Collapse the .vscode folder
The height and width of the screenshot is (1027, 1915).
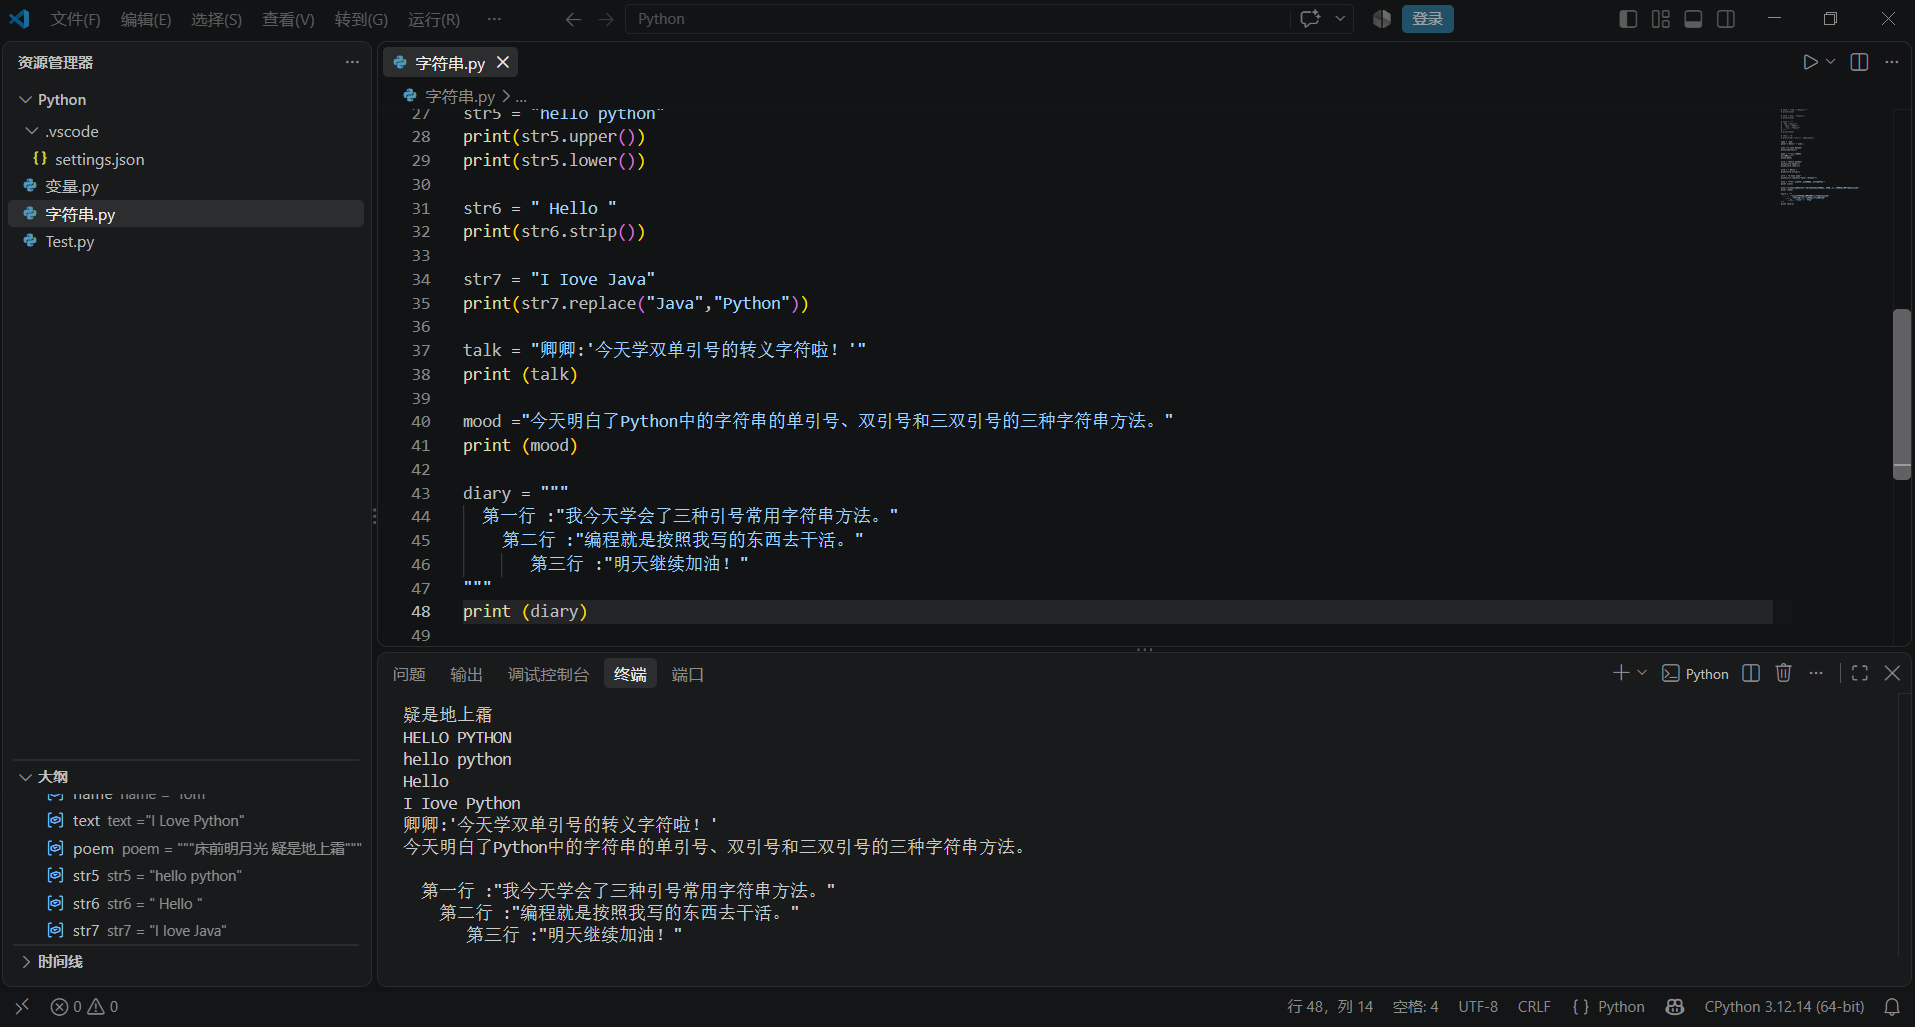click(32, 131)
